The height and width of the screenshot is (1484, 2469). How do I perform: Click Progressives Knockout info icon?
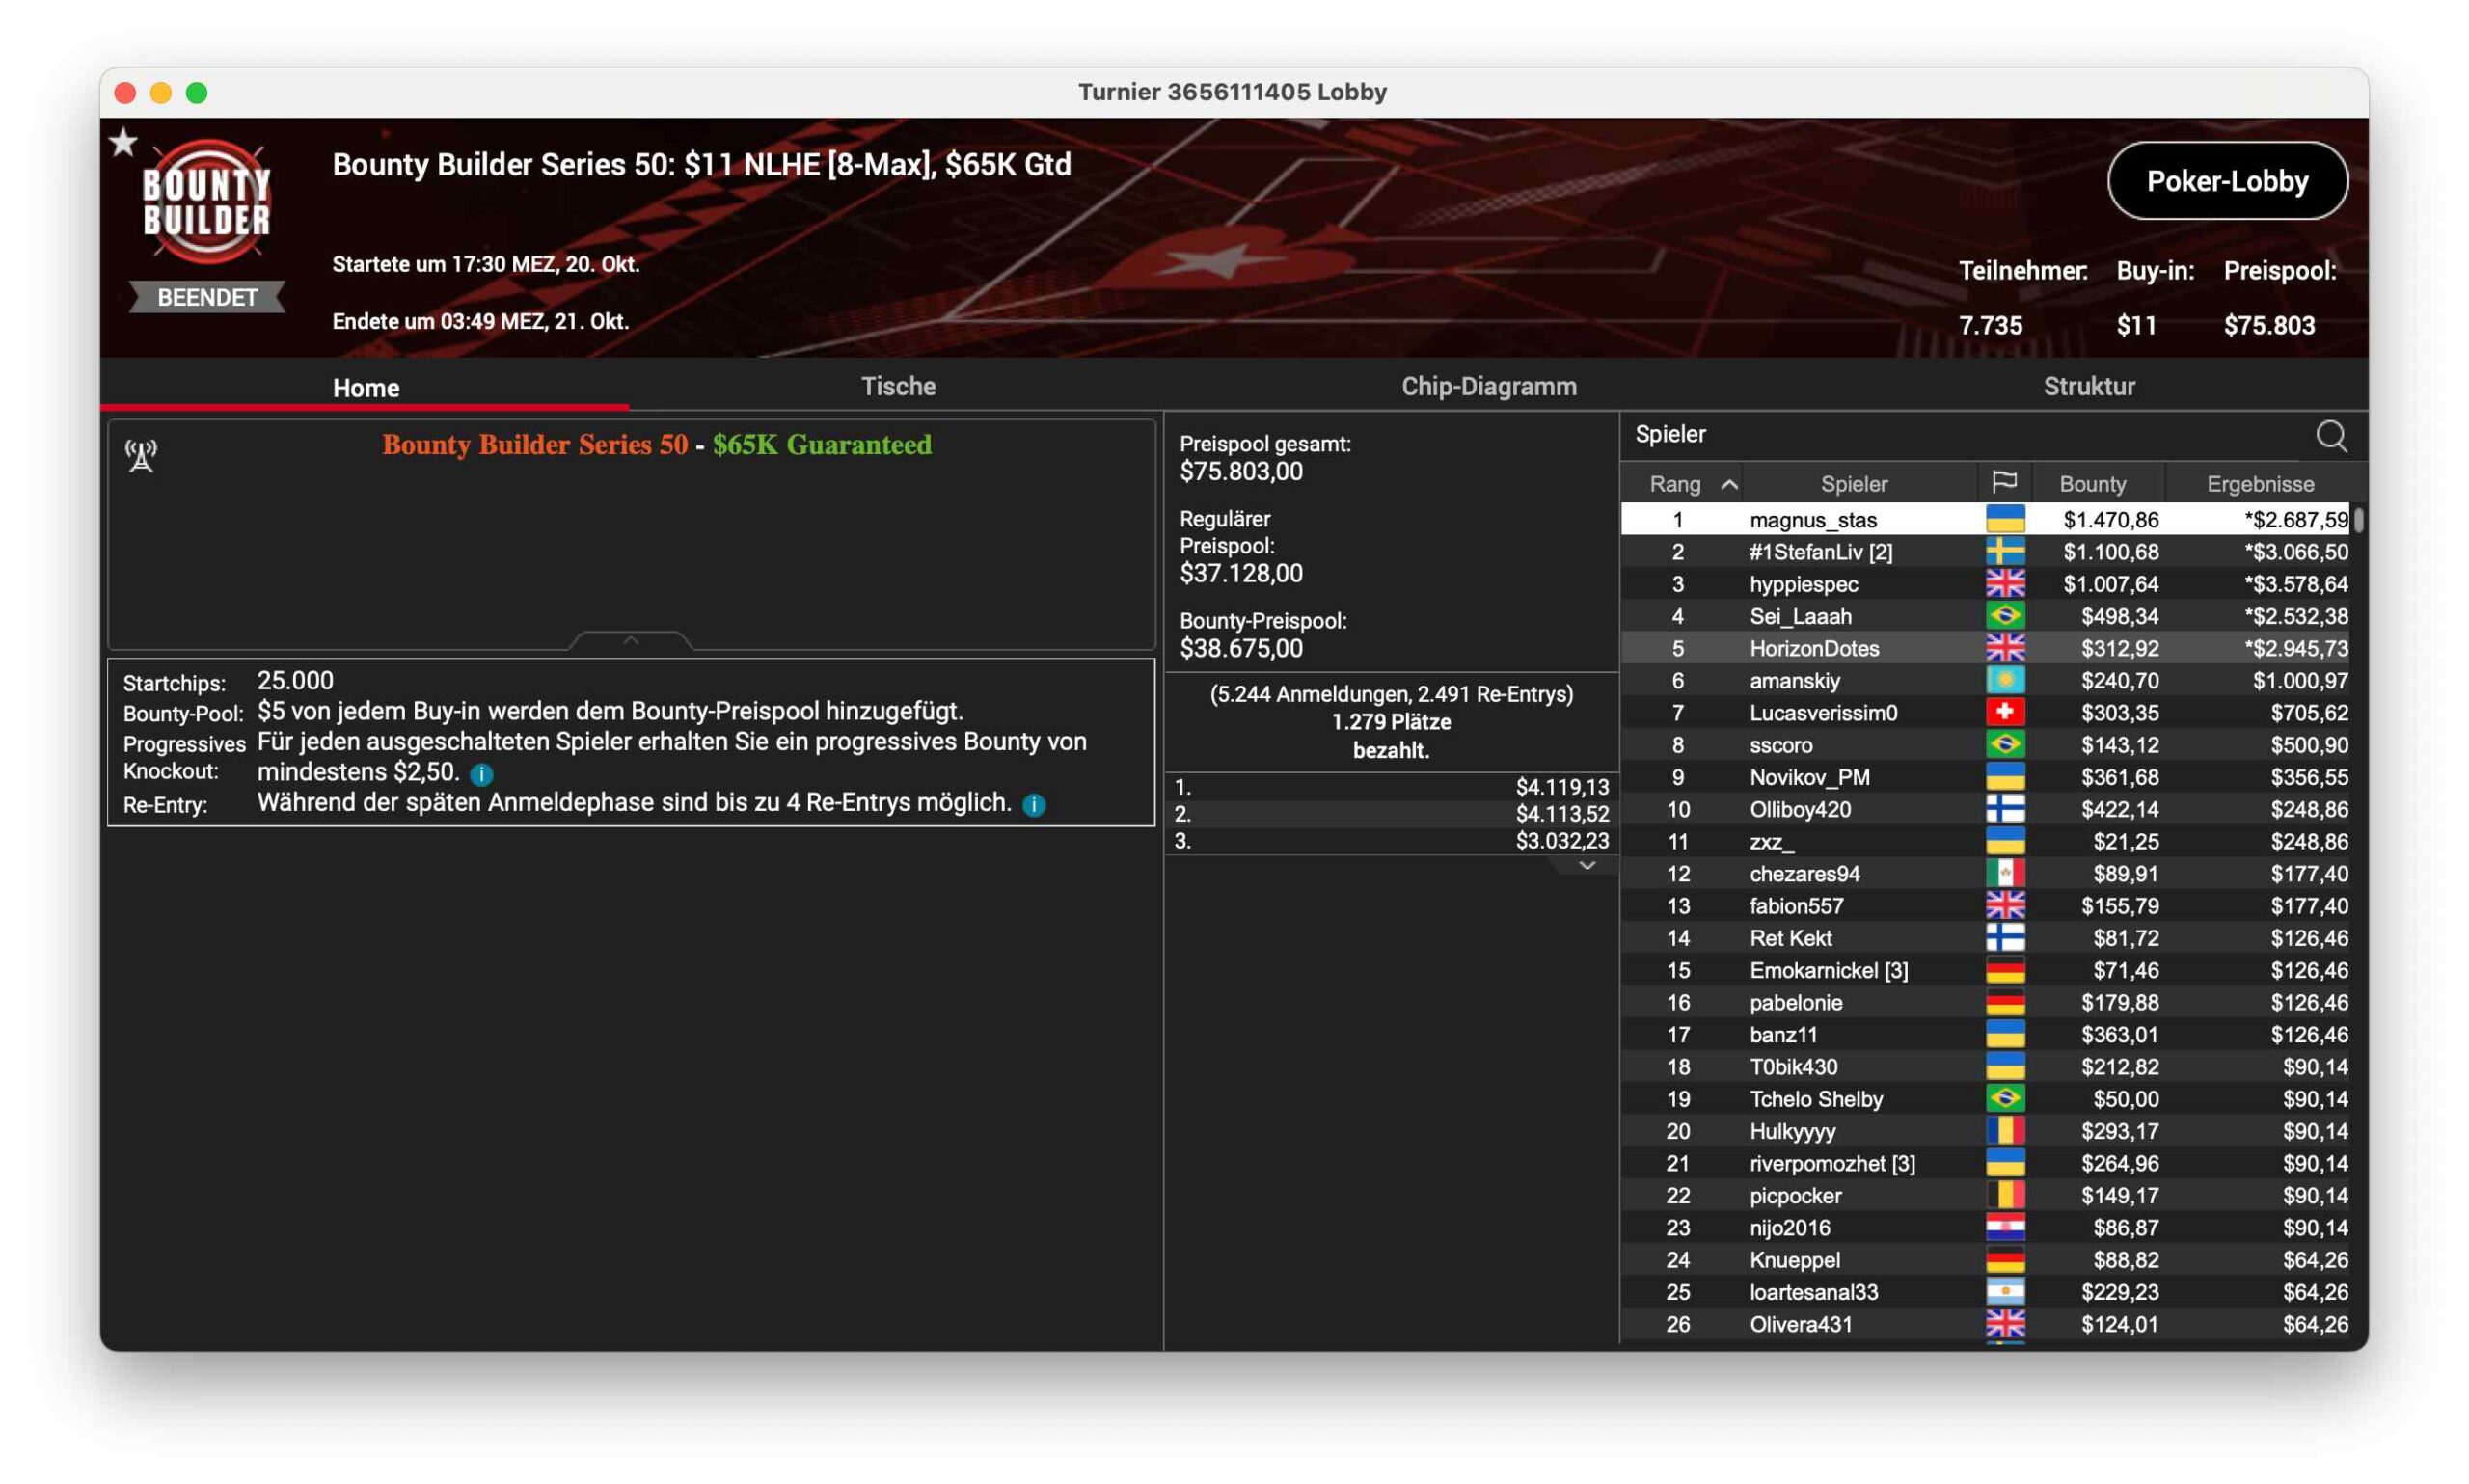481,774
